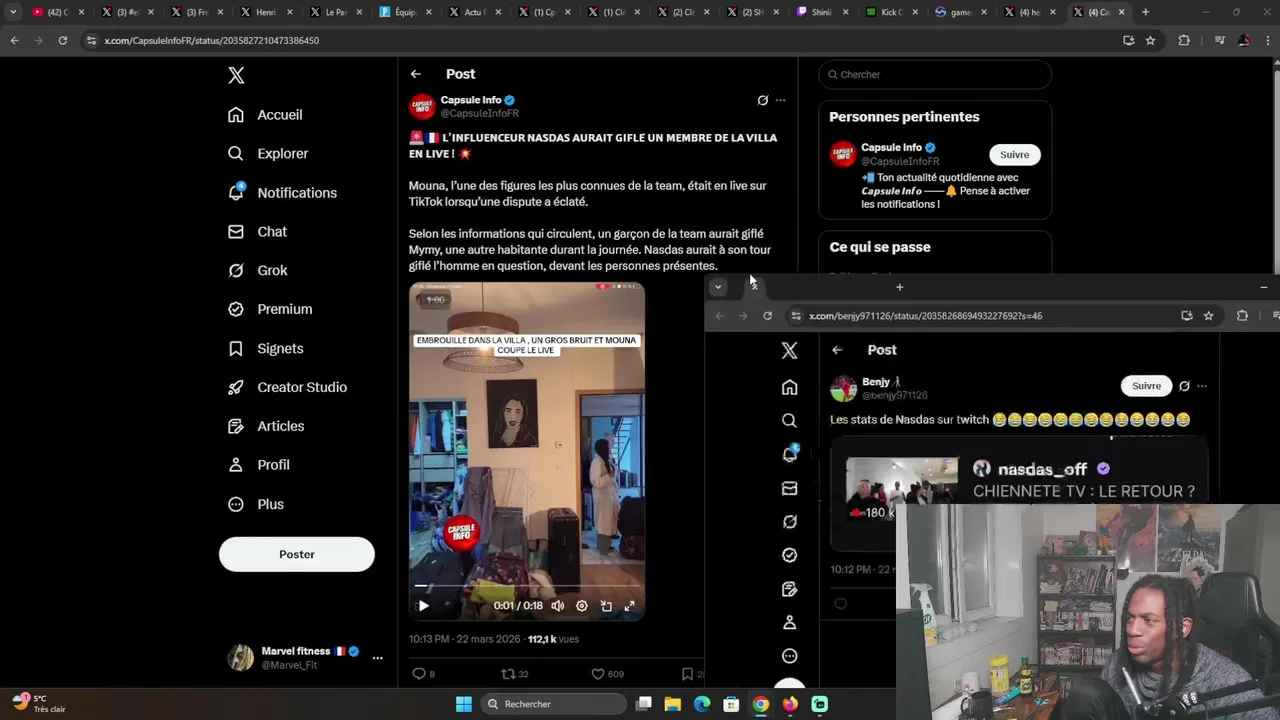Open File Explorer from the taskbar
This screenshot has width=1280, height=720.
[673, 704]
